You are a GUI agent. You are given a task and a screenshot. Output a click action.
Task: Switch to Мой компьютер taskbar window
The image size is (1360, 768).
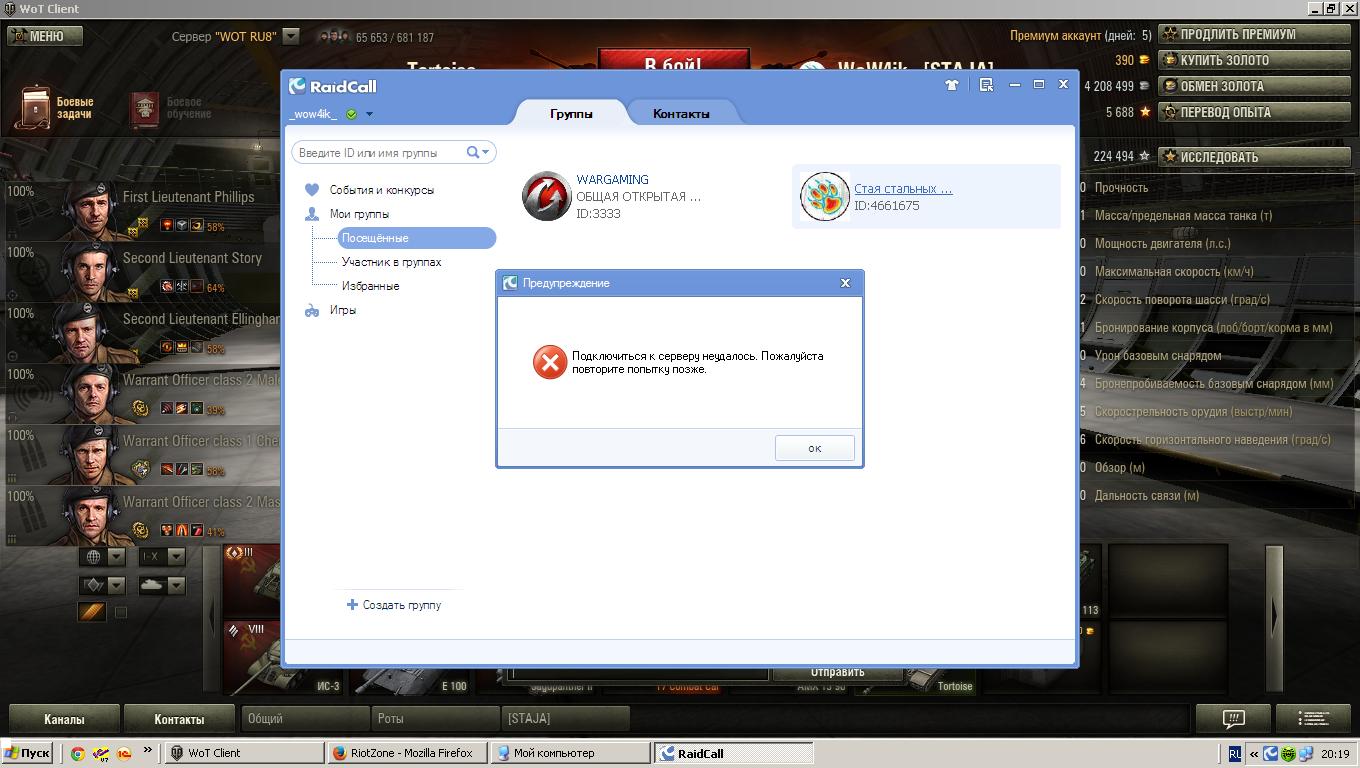coord(570,753)
